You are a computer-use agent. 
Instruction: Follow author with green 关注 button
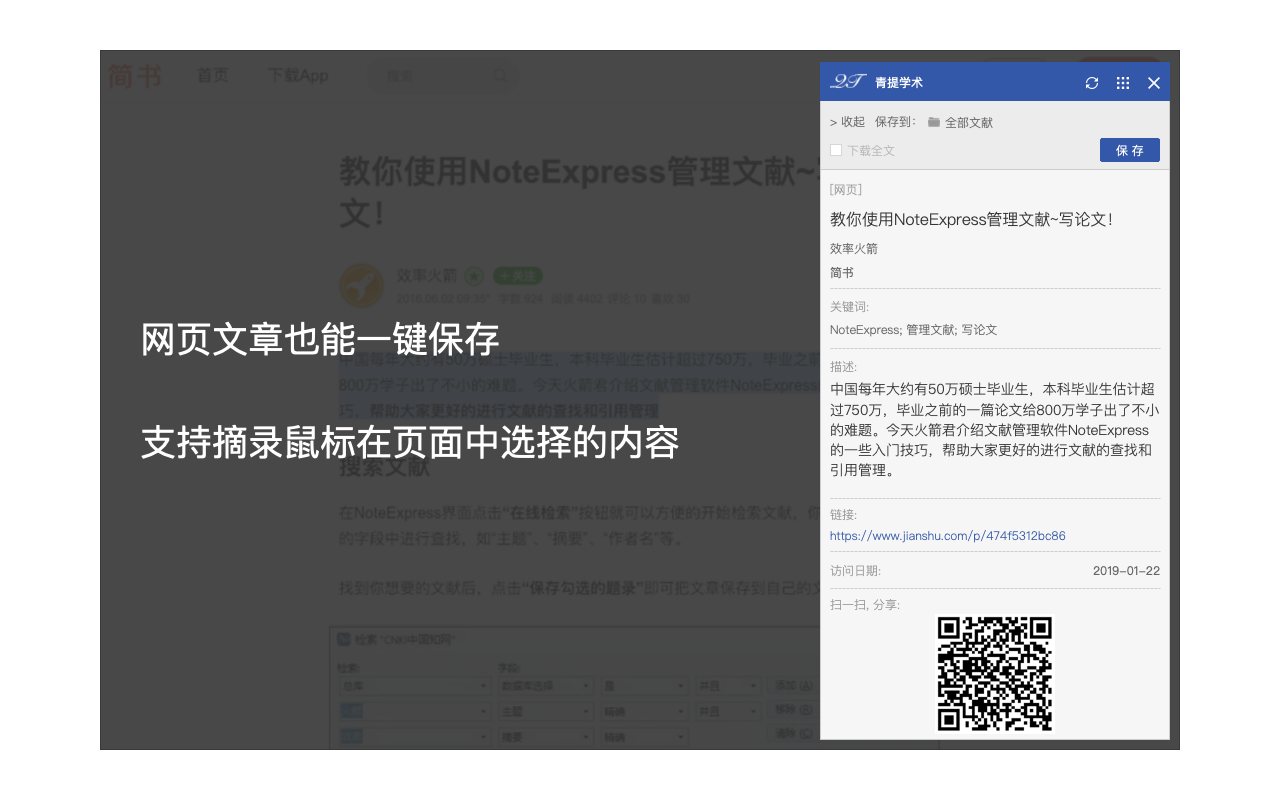tap(517, 276)
